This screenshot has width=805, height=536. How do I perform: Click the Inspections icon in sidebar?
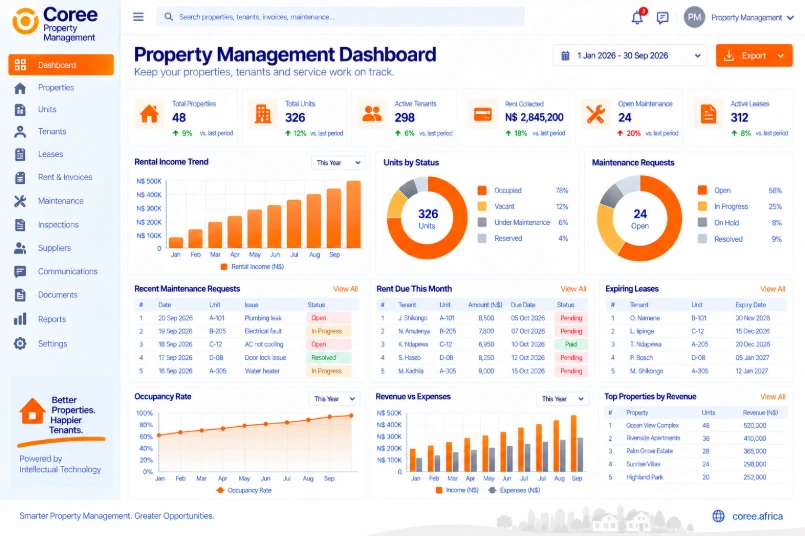pos(20,225)
